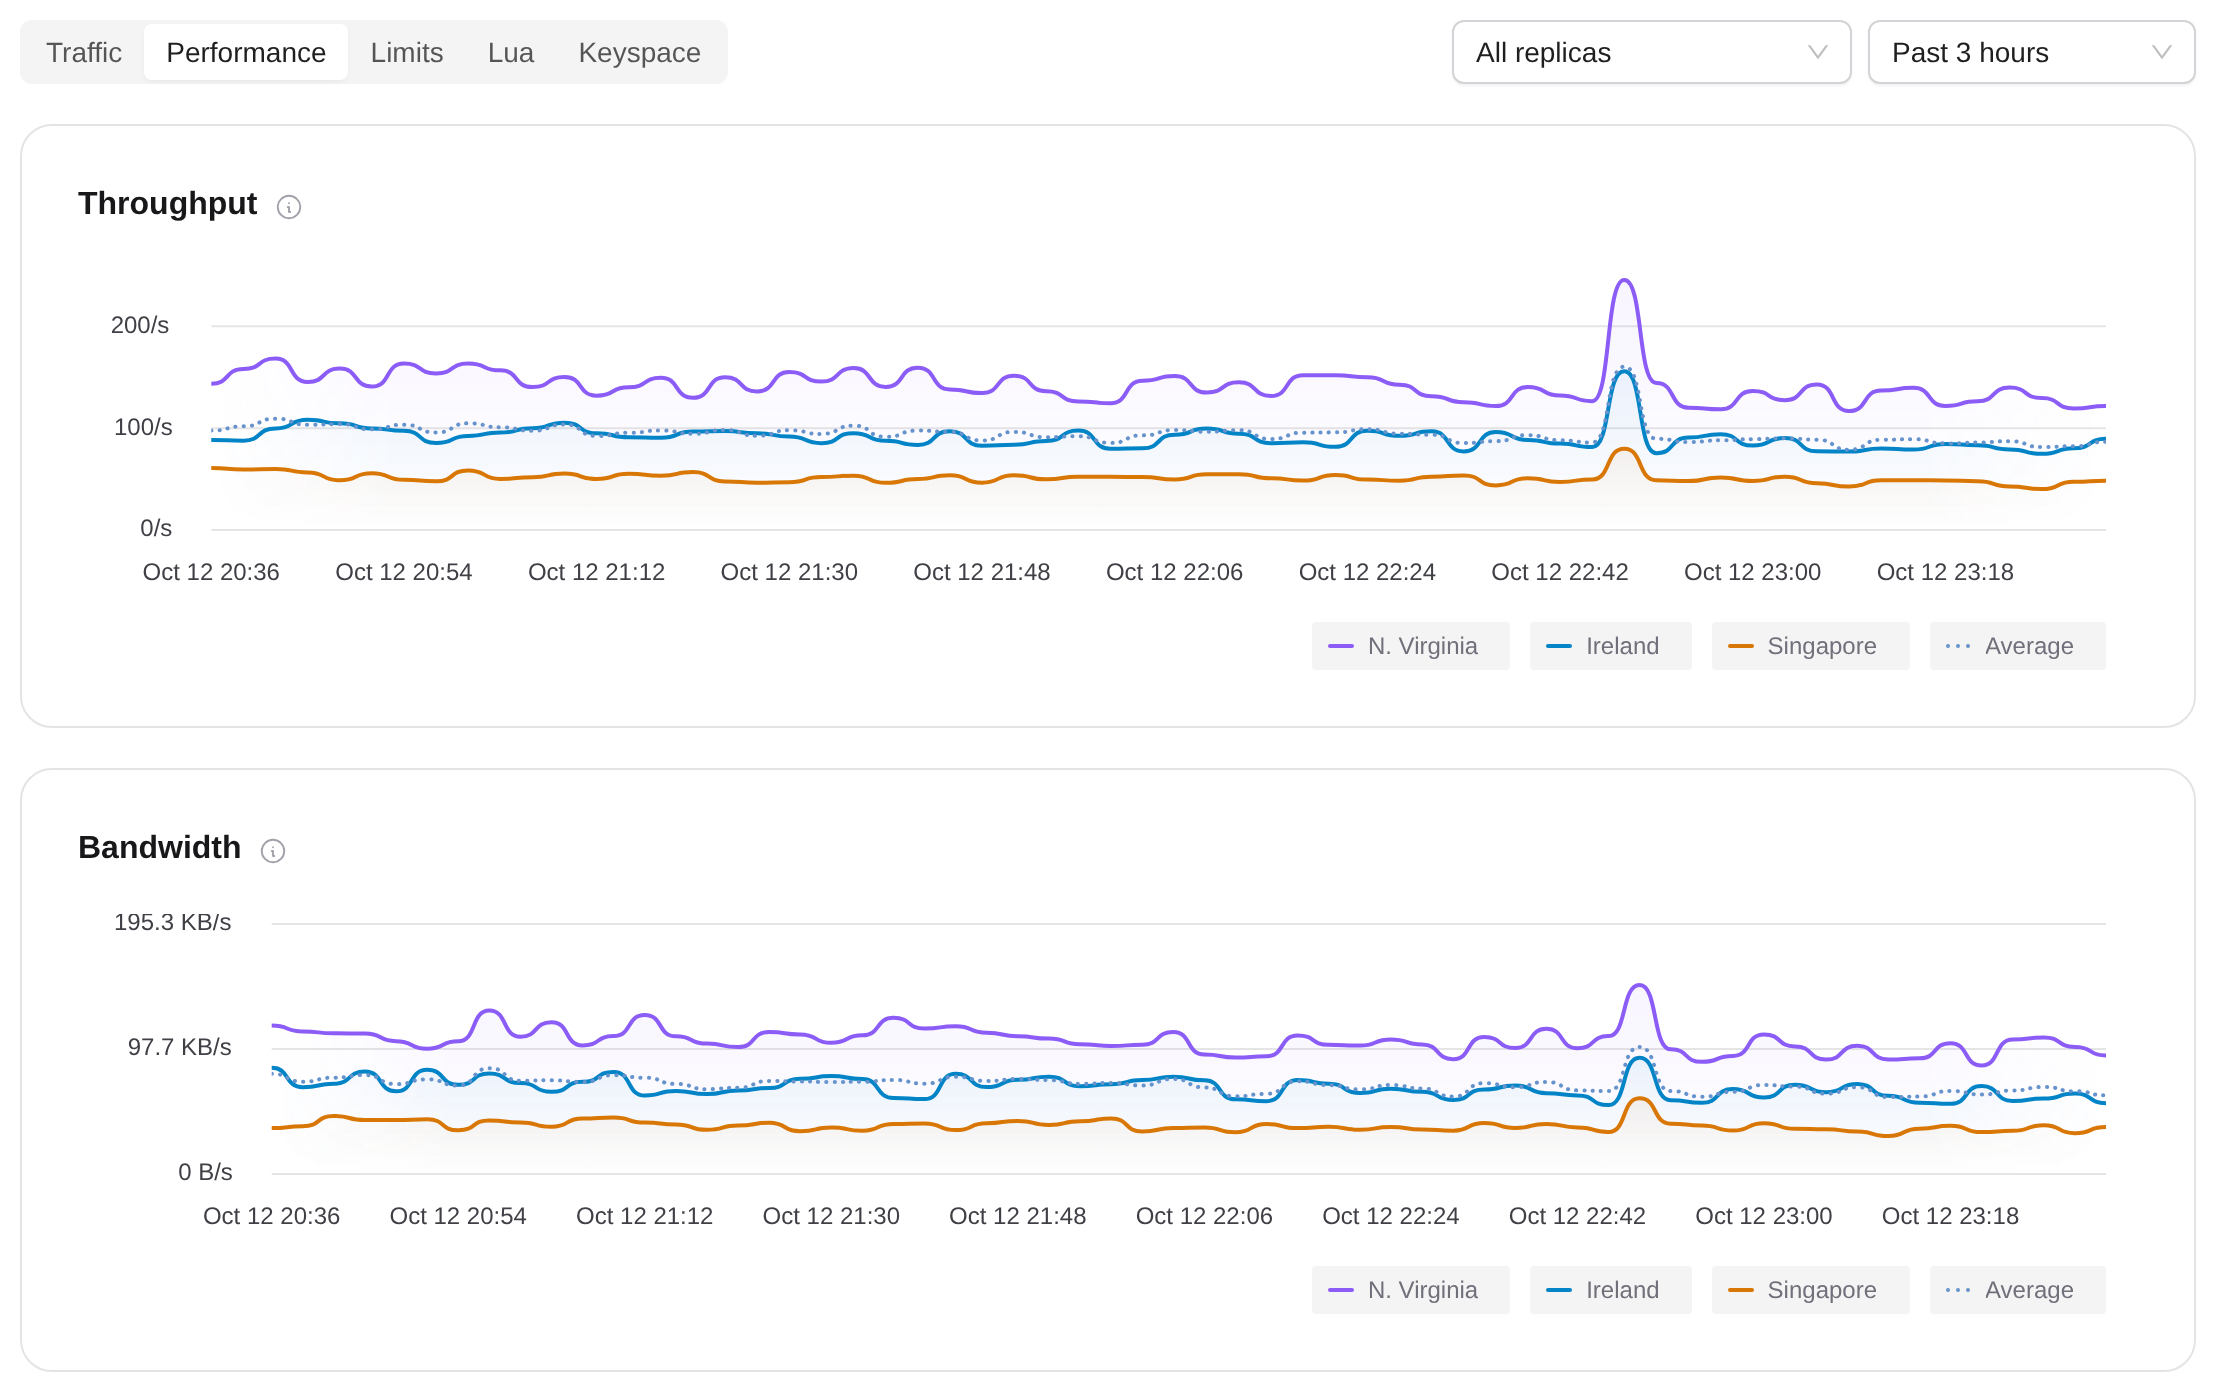Toggle Ireland series in Throughput legend
The image size is (2216, 1392).
click(1610, 646)
